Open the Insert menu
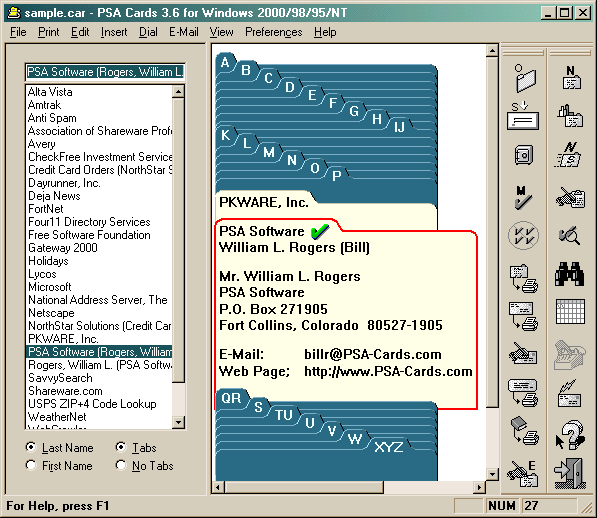 [x=114, y=32]
